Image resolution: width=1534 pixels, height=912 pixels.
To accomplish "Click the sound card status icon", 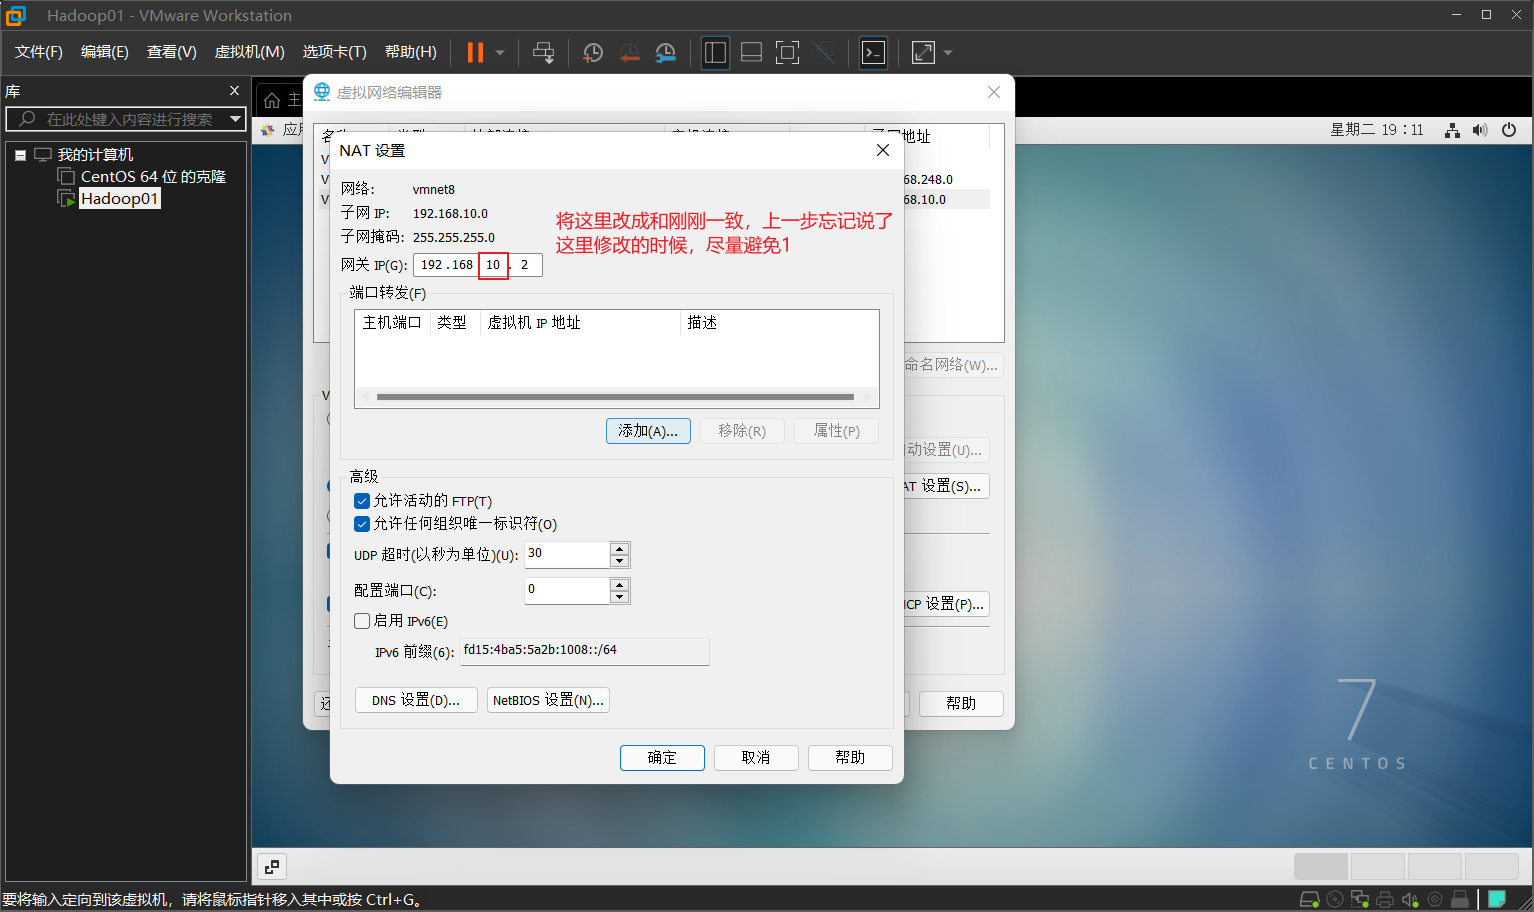I will point(1410,899).
